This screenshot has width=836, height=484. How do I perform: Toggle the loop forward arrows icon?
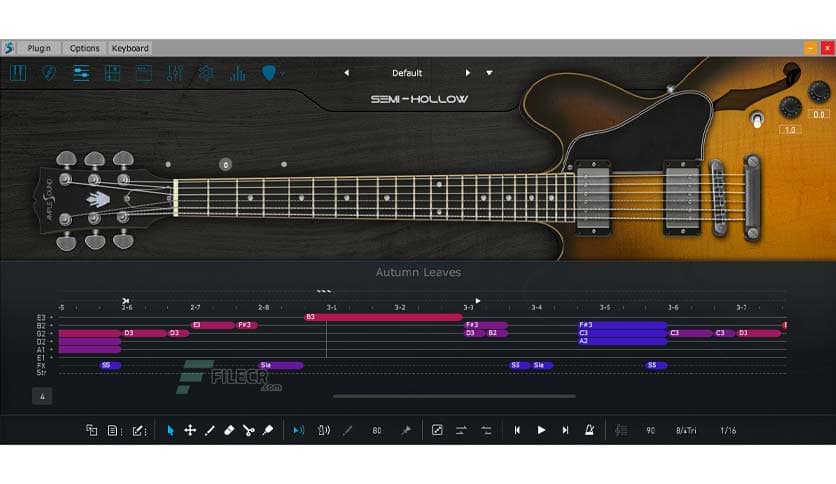coord(461,430)
